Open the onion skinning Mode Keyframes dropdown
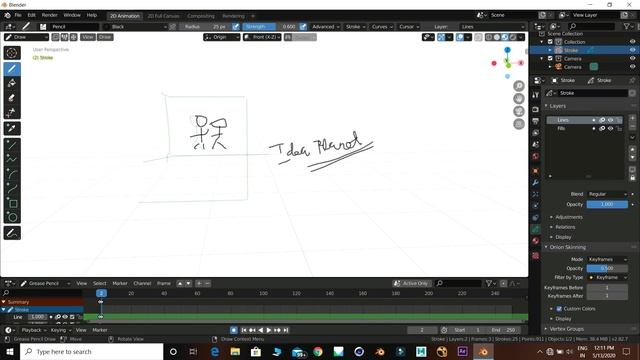This screenshot has width=640, height=360. pyautogui.click(x=607, y=259)
